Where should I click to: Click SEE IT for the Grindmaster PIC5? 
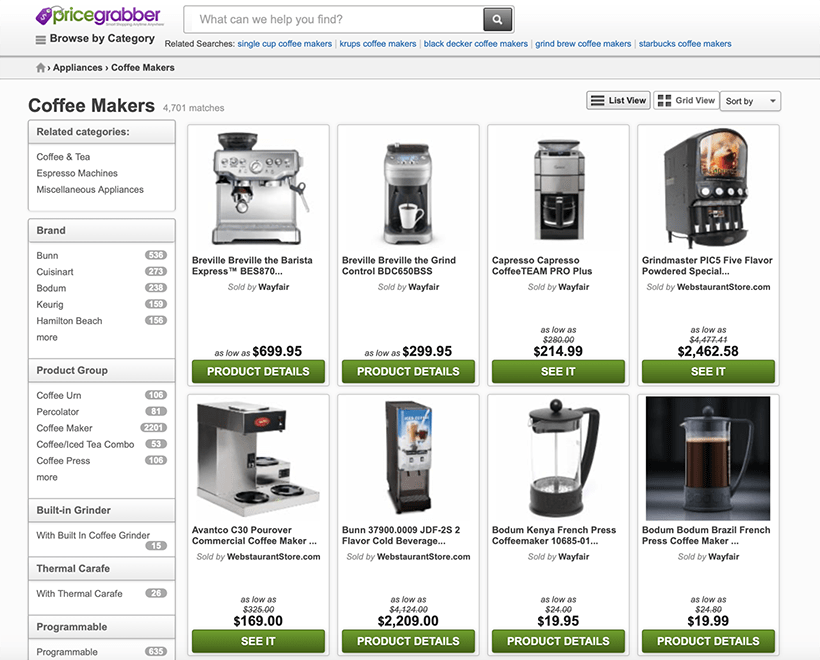708,371
